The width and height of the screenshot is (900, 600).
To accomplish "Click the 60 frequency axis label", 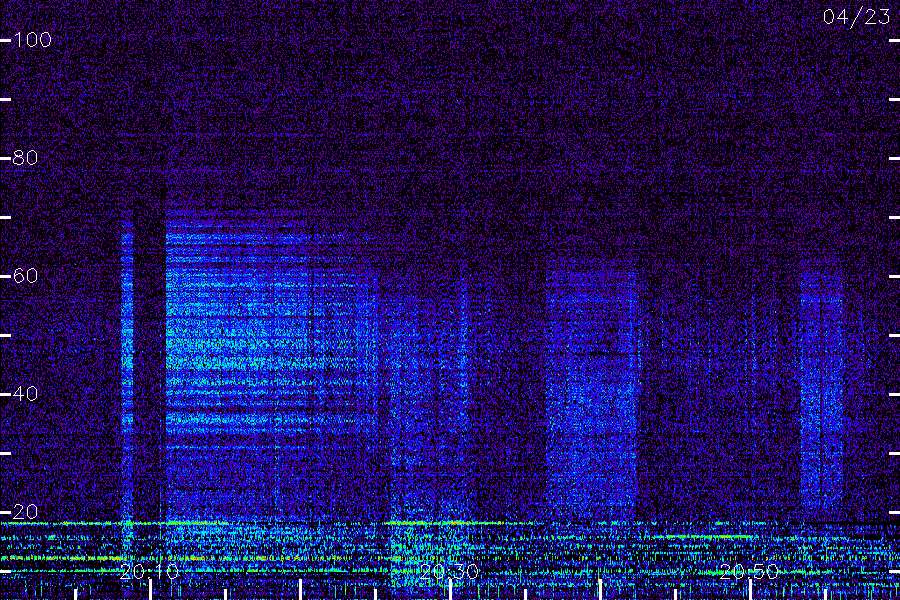I will (x=26, y=276).
